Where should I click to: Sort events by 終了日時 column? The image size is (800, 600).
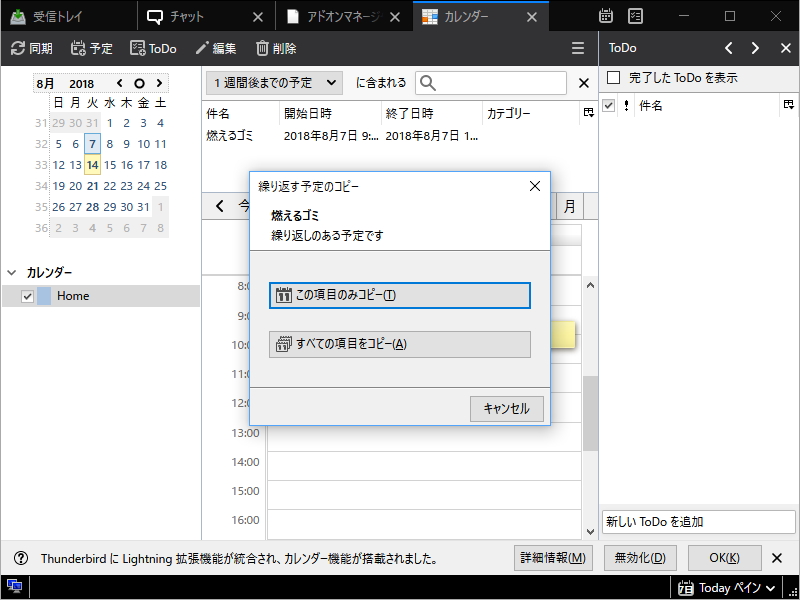[x=432, y=113]
